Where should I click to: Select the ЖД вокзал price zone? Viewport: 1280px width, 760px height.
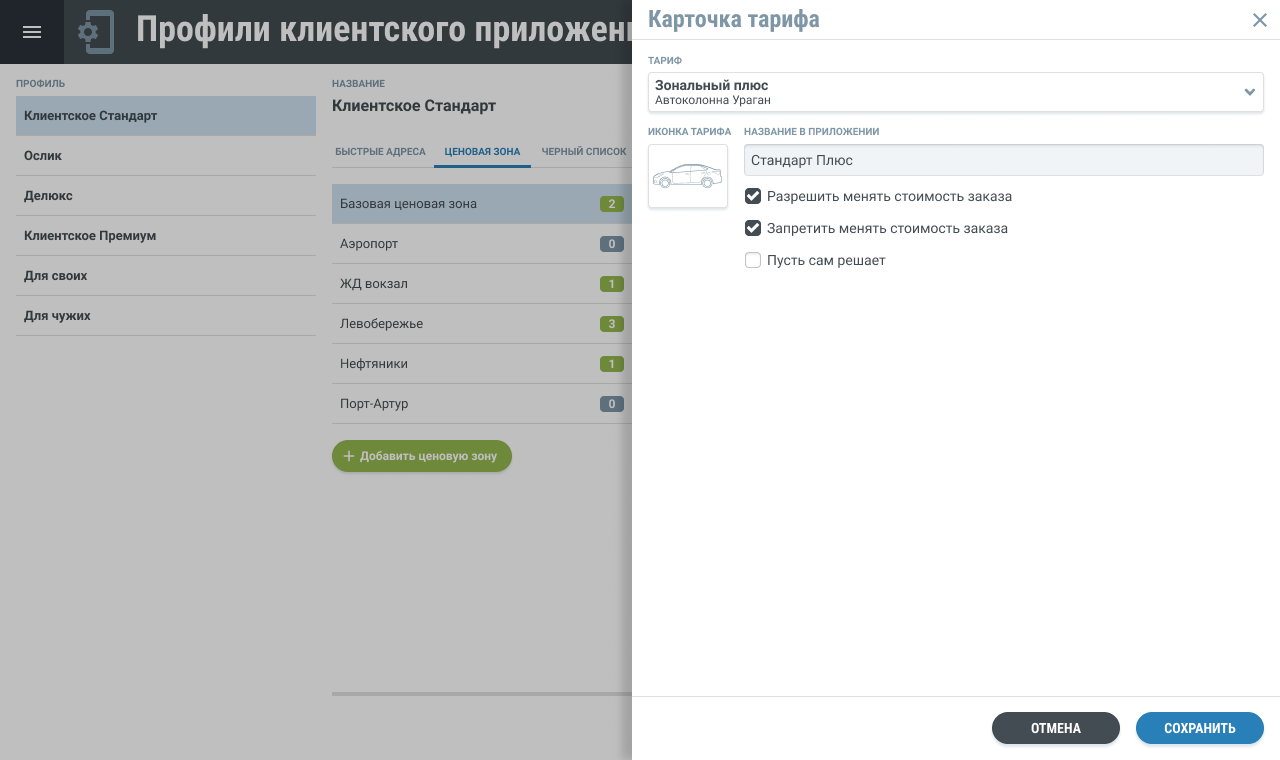(x=460, y=284)
